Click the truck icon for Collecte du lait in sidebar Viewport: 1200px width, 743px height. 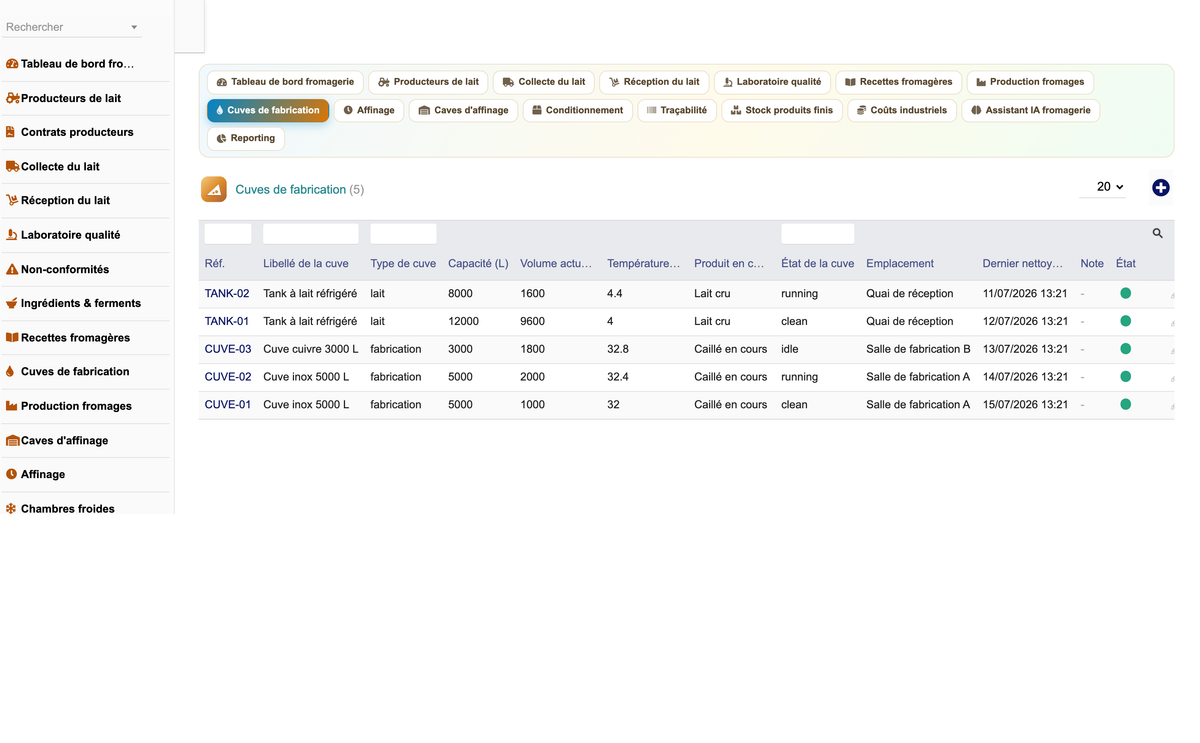[x=12, y=166]
